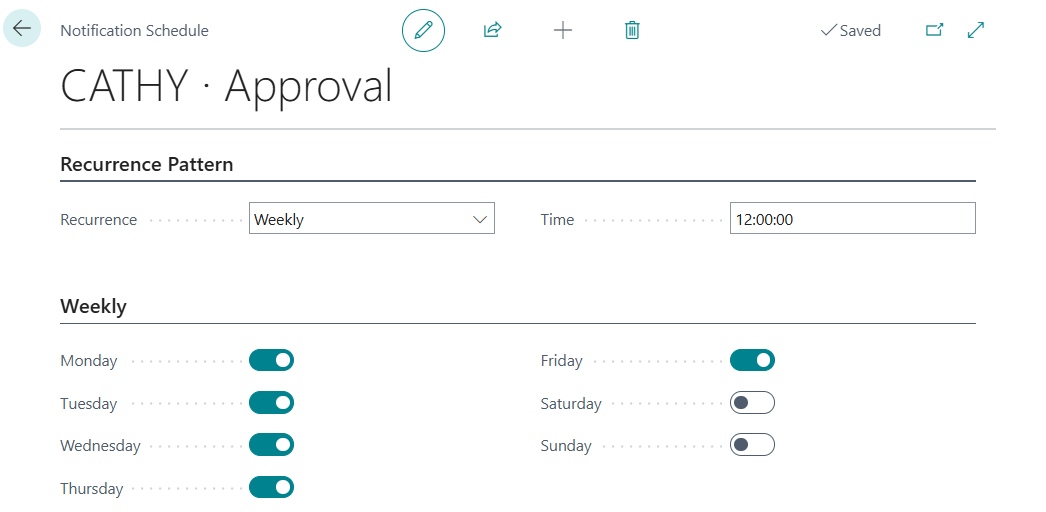Open the Recurrence dropdown
The width and height of the screenshot is (1046, 512).
point(372,219)
